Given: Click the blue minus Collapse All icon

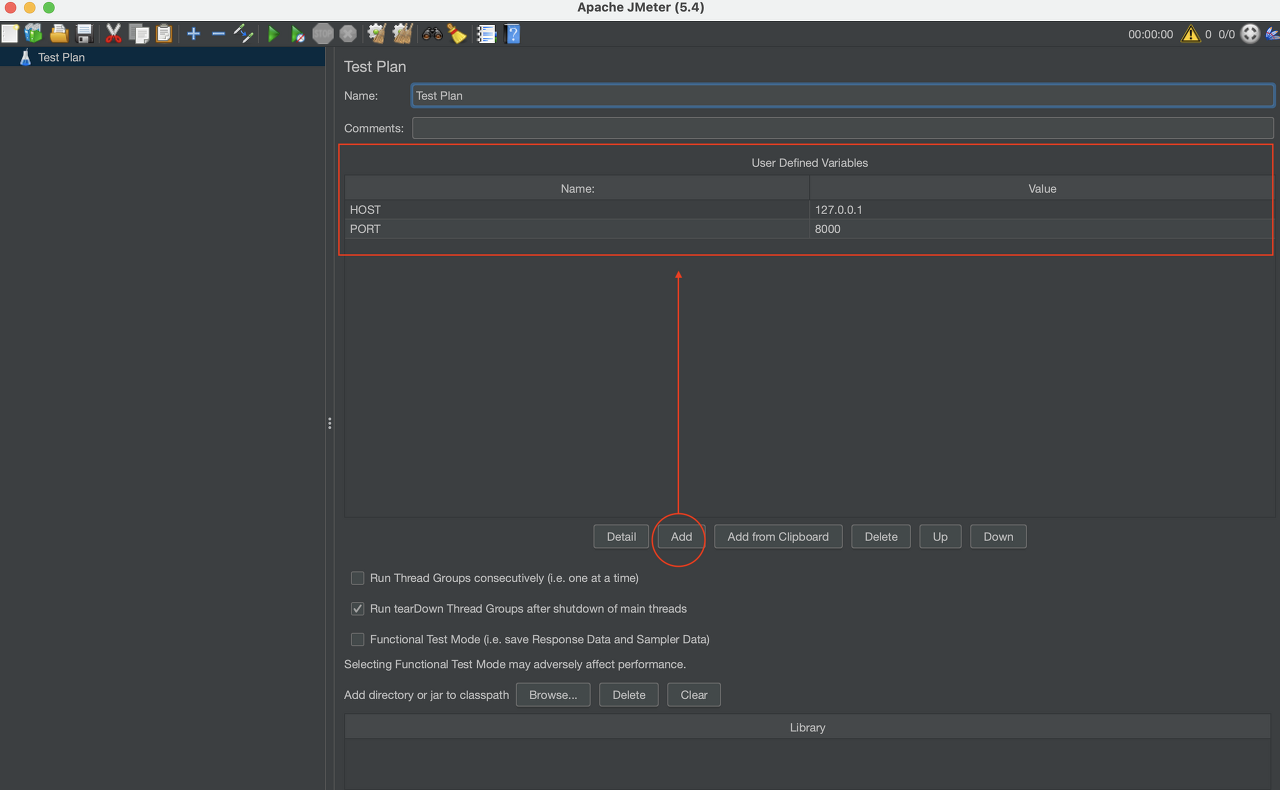Looking at the screenshot, I should [218, 34].
